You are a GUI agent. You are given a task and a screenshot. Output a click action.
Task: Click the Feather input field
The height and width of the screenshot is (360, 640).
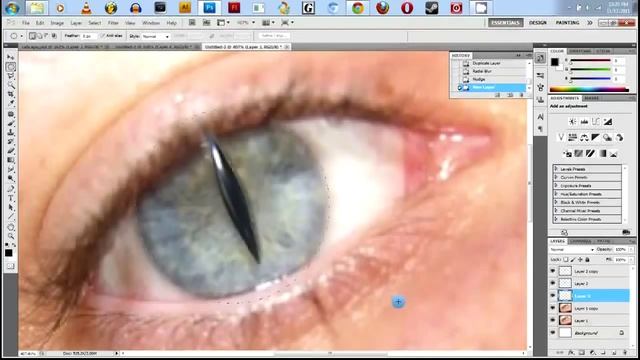tap(89, 36)
